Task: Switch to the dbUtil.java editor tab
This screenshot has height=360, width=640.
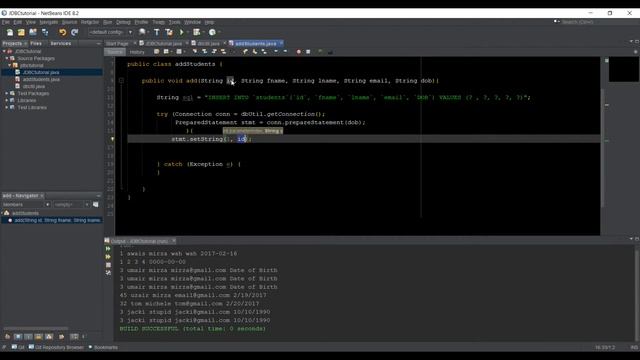Action: pyautogui.click(x=209, y=43)
